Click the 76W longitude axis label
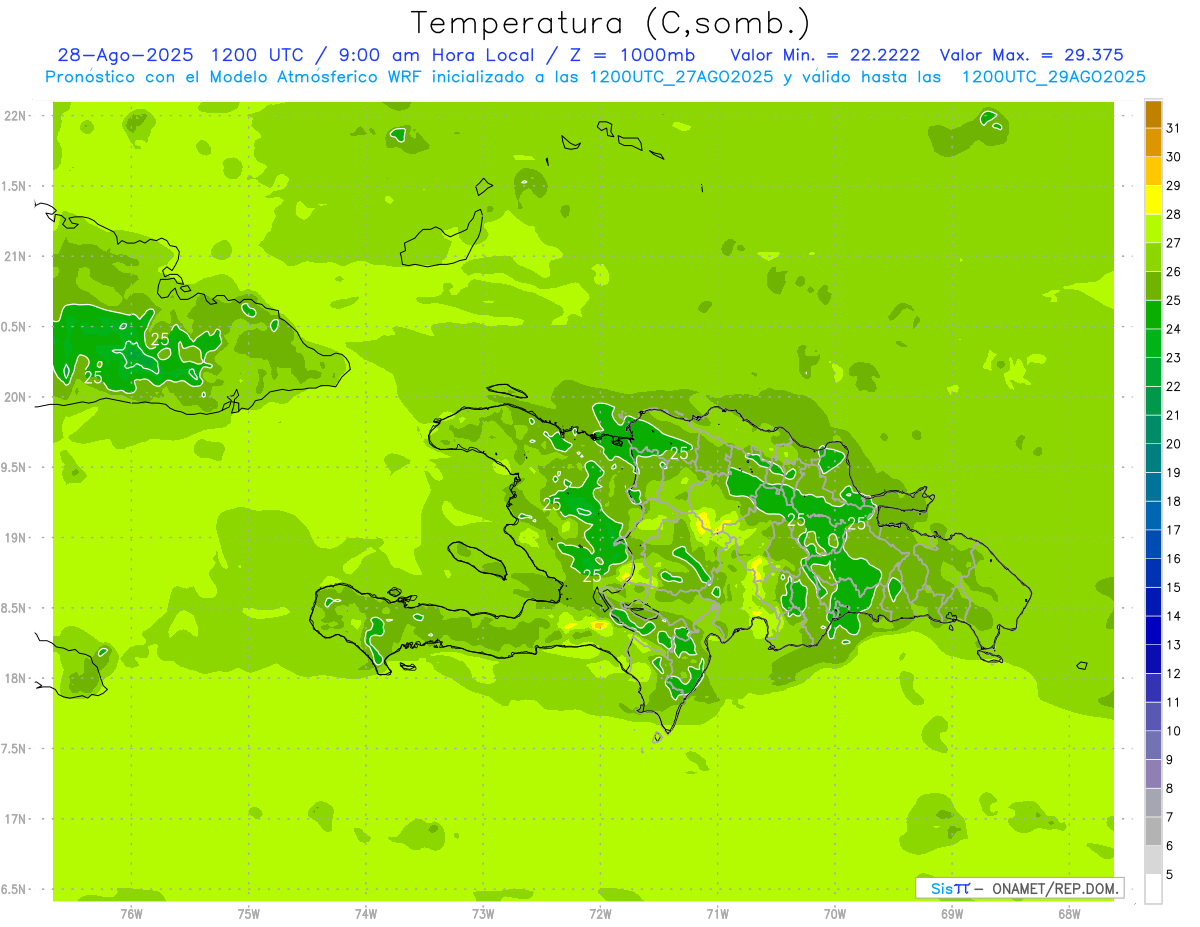The width and height of the screenshot is (1200, 927). (x=131, y=913)
